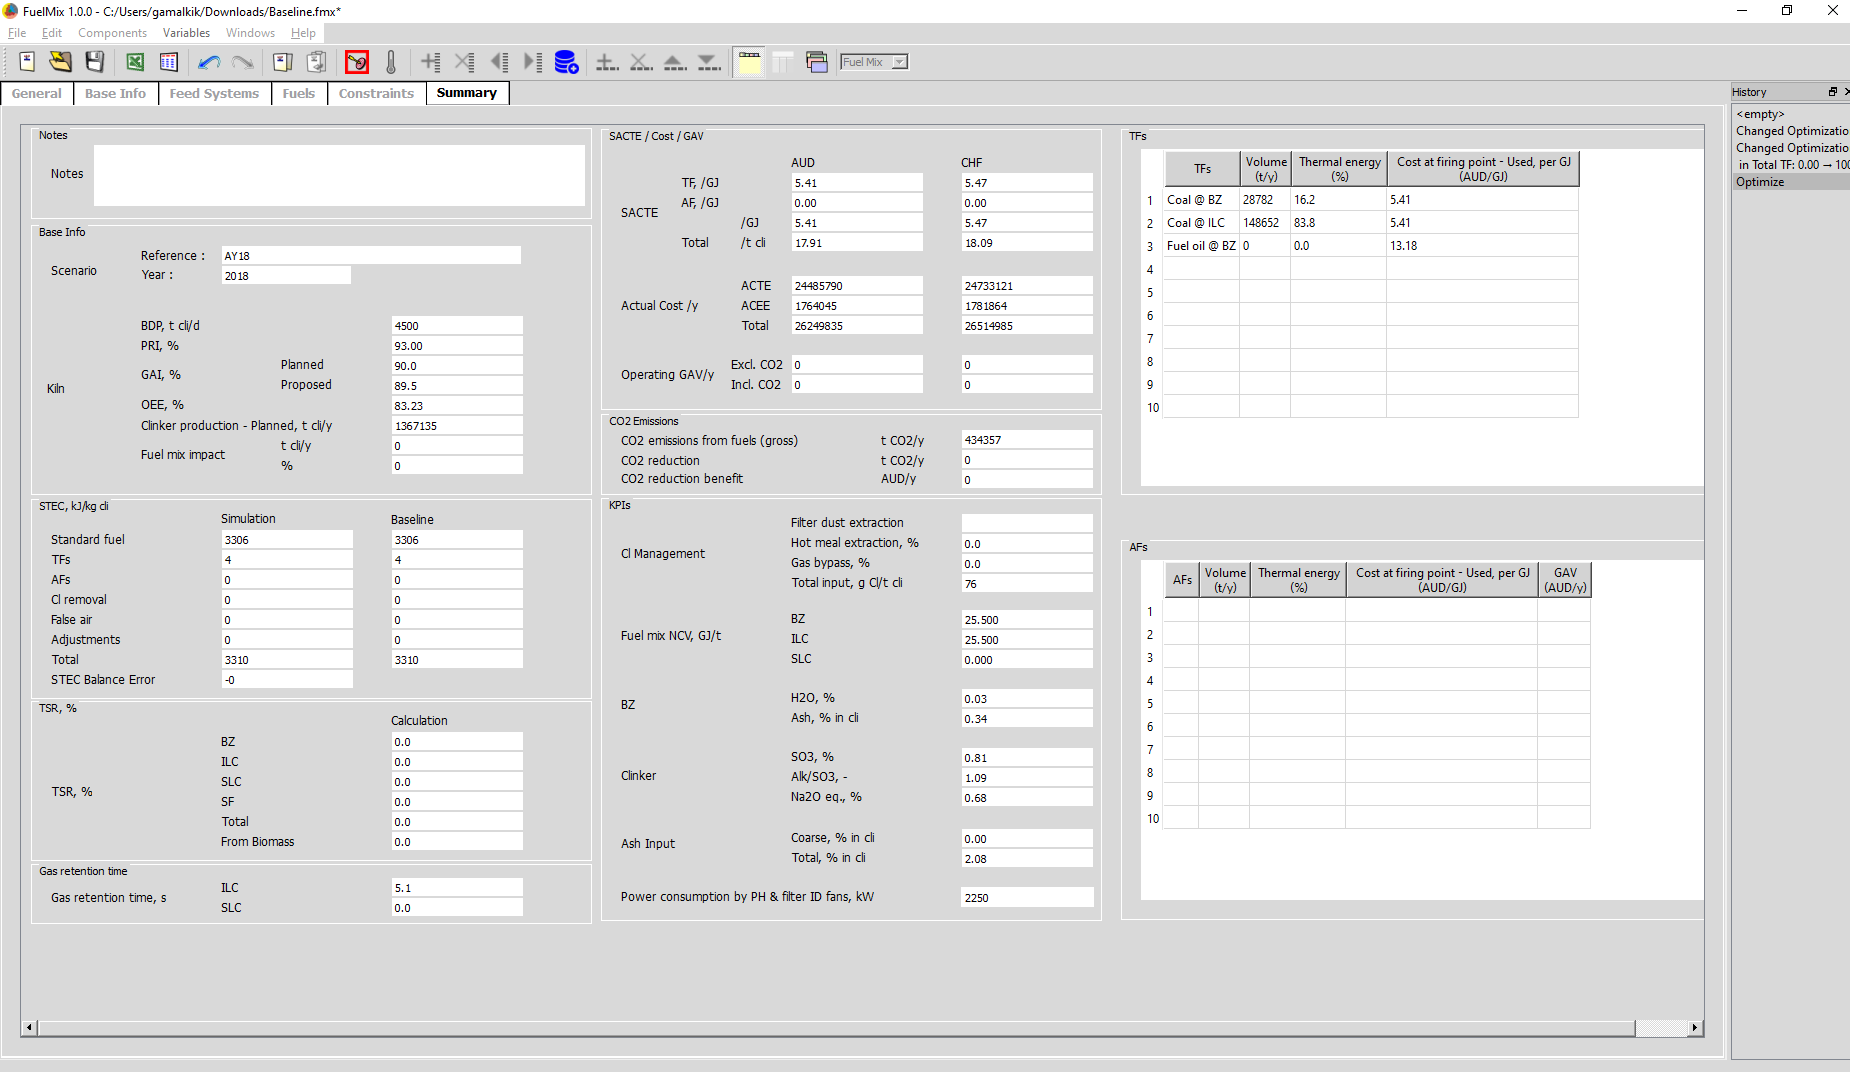
Task: Switch to the Feed Systems tab
Action: click(214, 94)
